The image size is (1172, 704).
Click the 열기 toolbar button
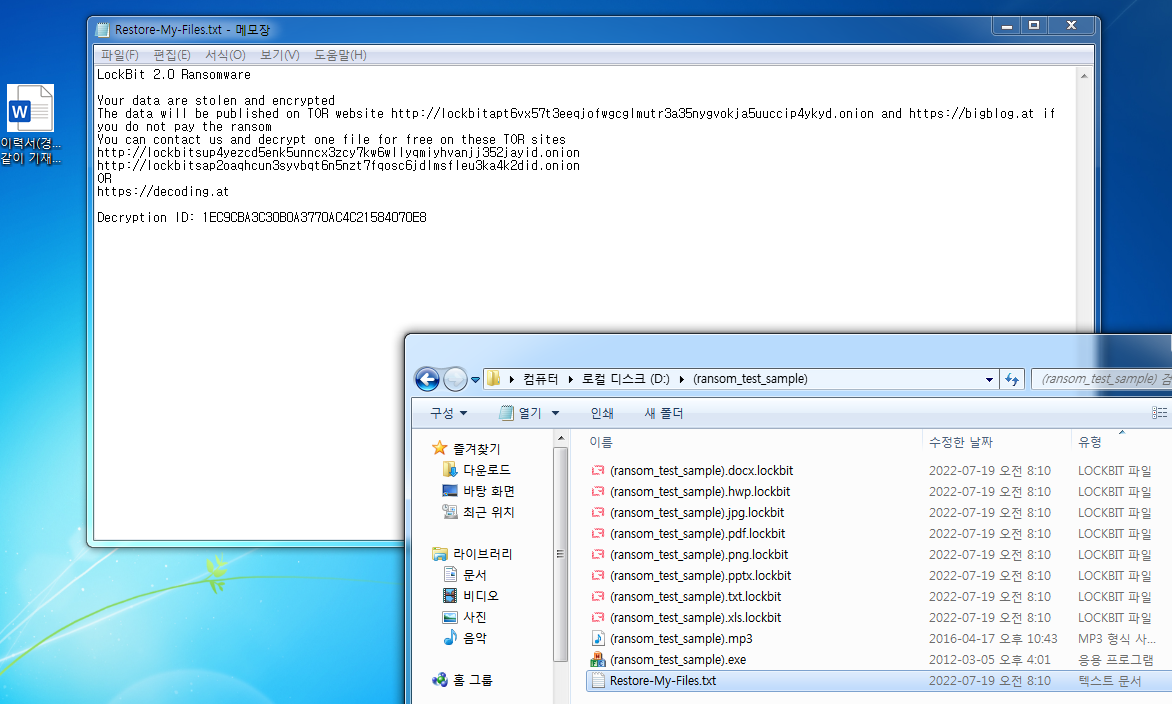click(520, 413)
